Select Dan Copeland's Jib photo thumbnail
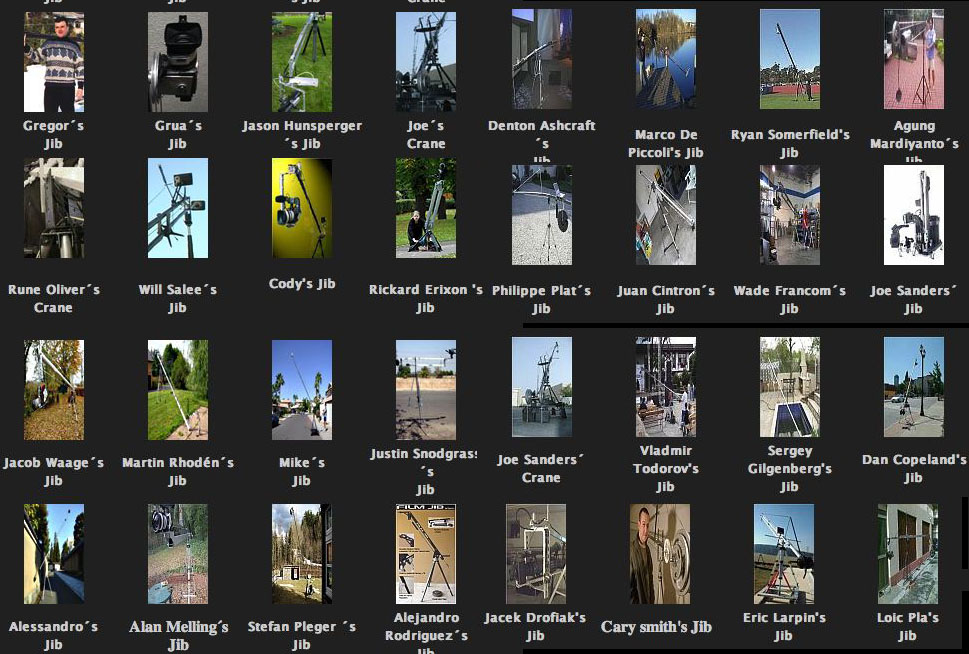The image size is (969, 654). click(914, 387)
